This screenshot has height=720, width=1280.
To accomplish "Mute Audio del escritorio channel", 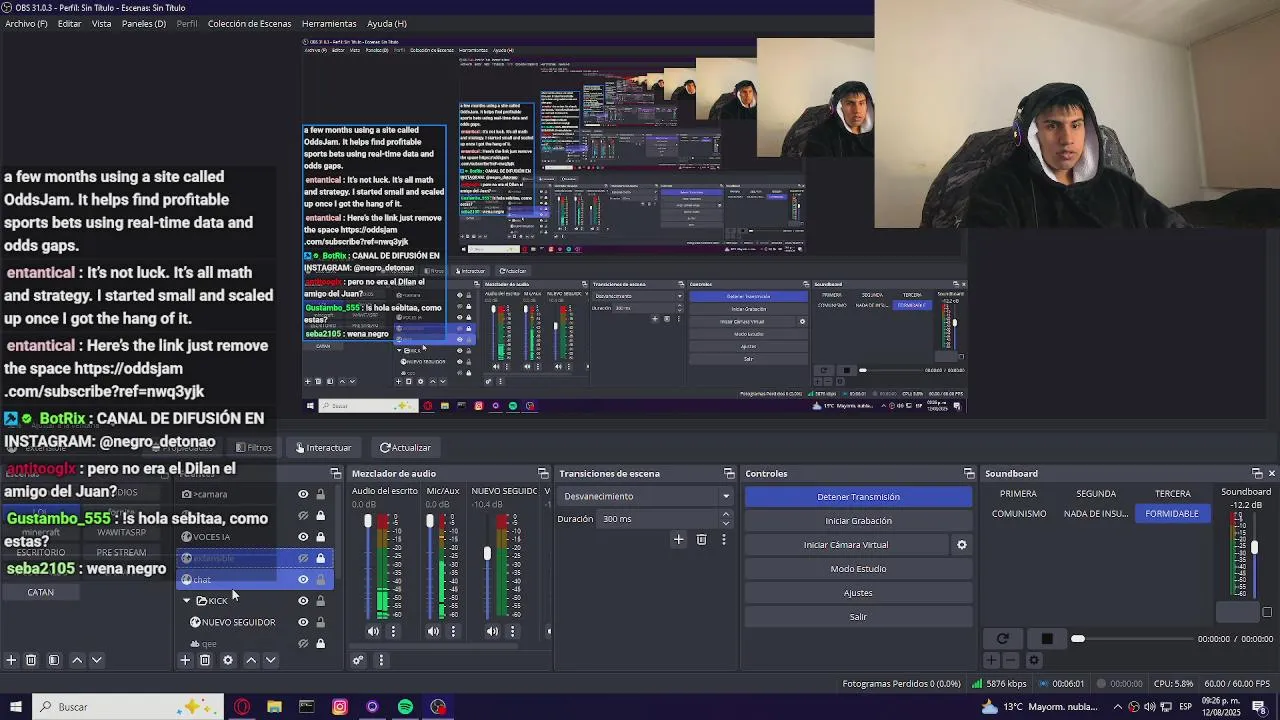I will [x=373, y=631].
